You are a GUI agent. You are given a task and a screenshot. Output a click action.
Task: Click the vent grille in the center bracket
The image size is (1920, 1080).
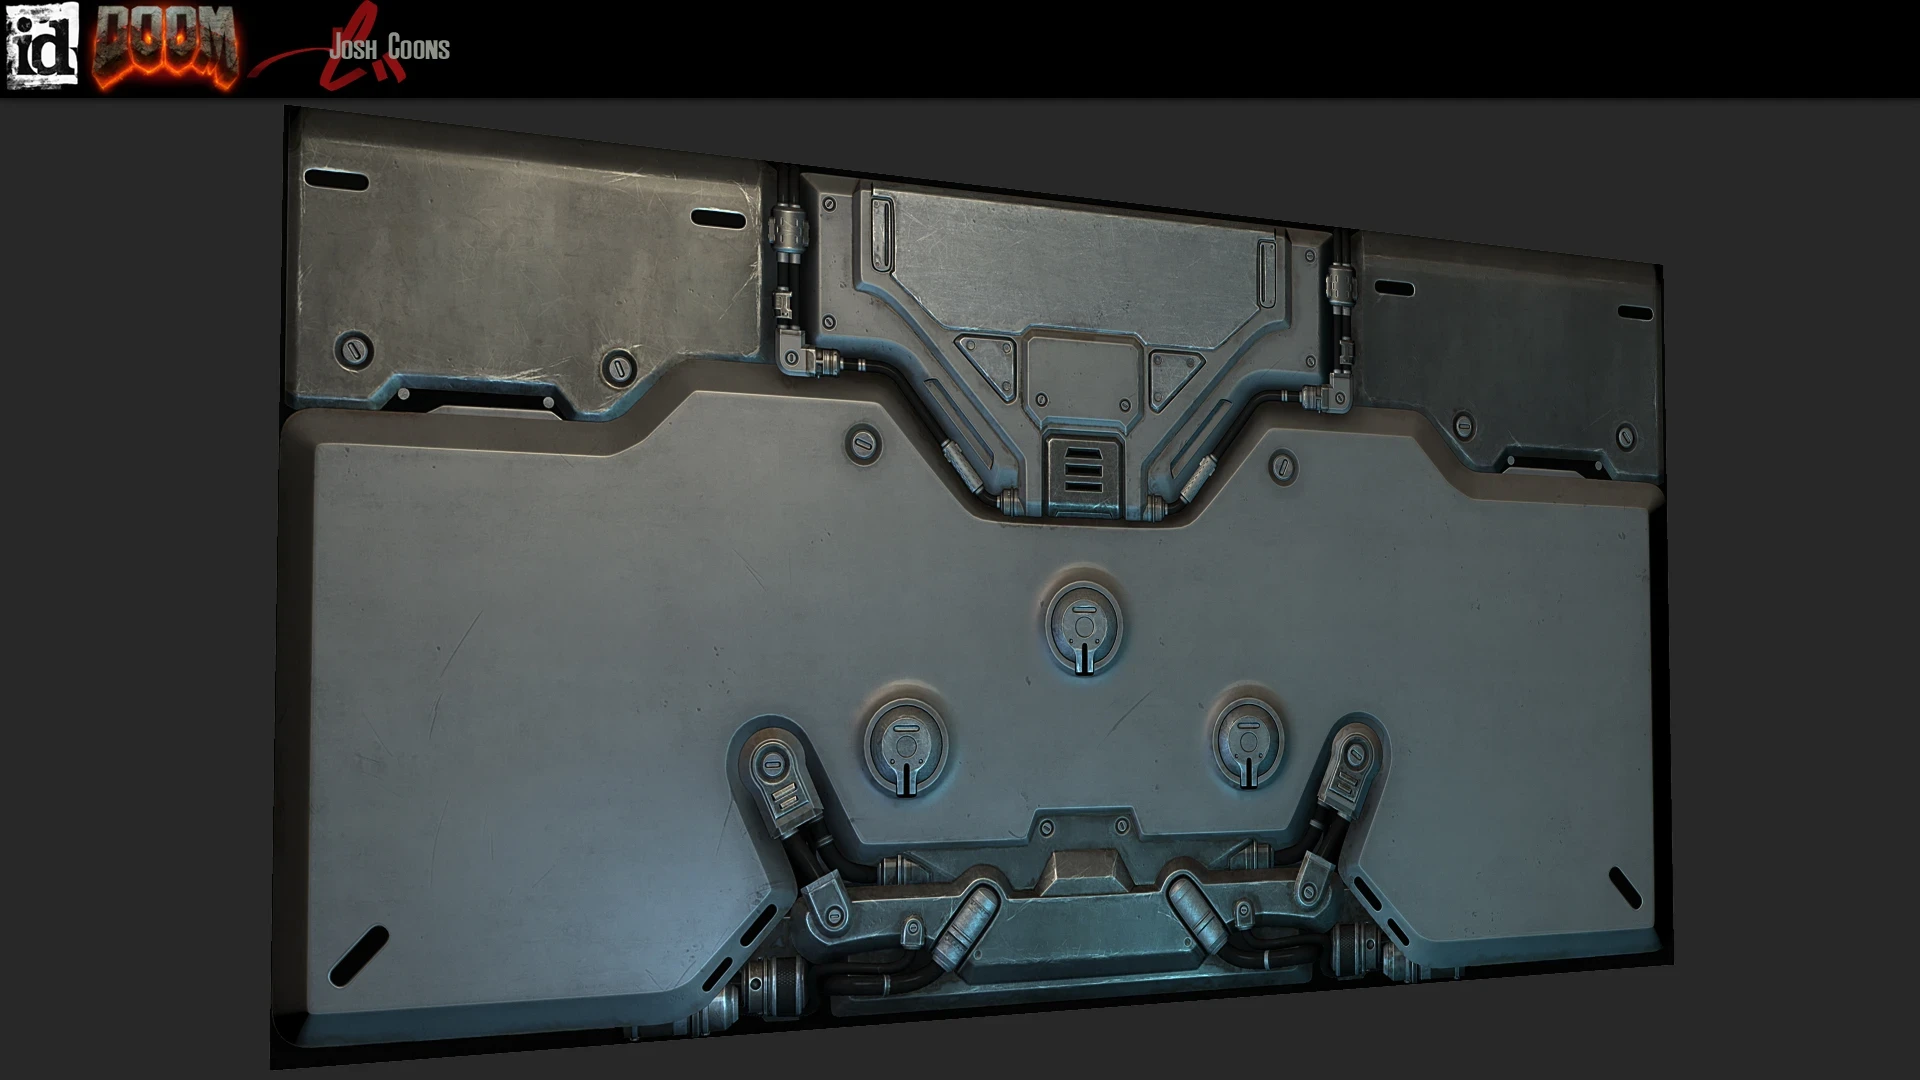pyautogui.click(x=1083, y=470)
